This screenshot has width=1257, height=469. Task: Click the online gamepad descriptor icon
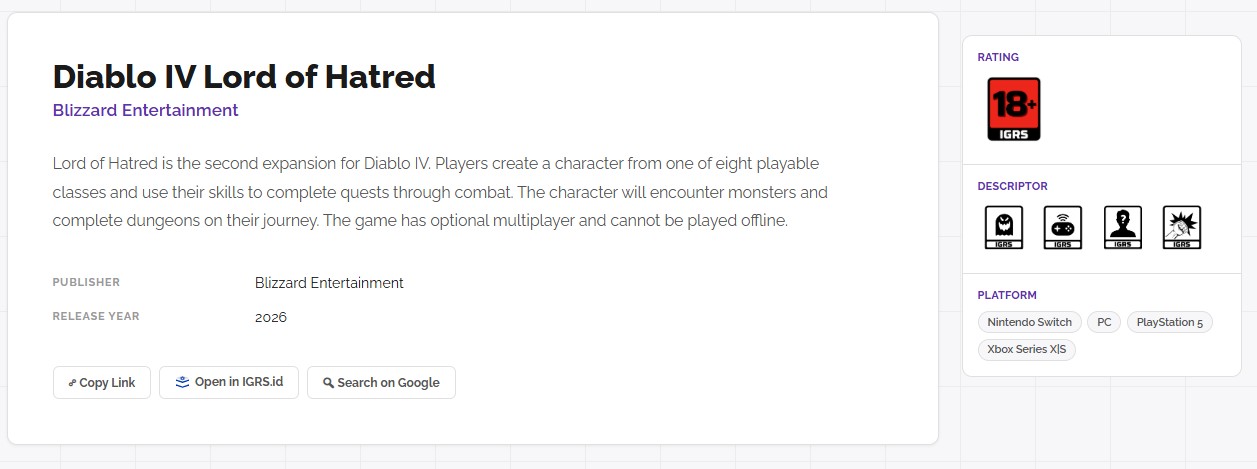pyautogui.click(x=1063, y=228)
